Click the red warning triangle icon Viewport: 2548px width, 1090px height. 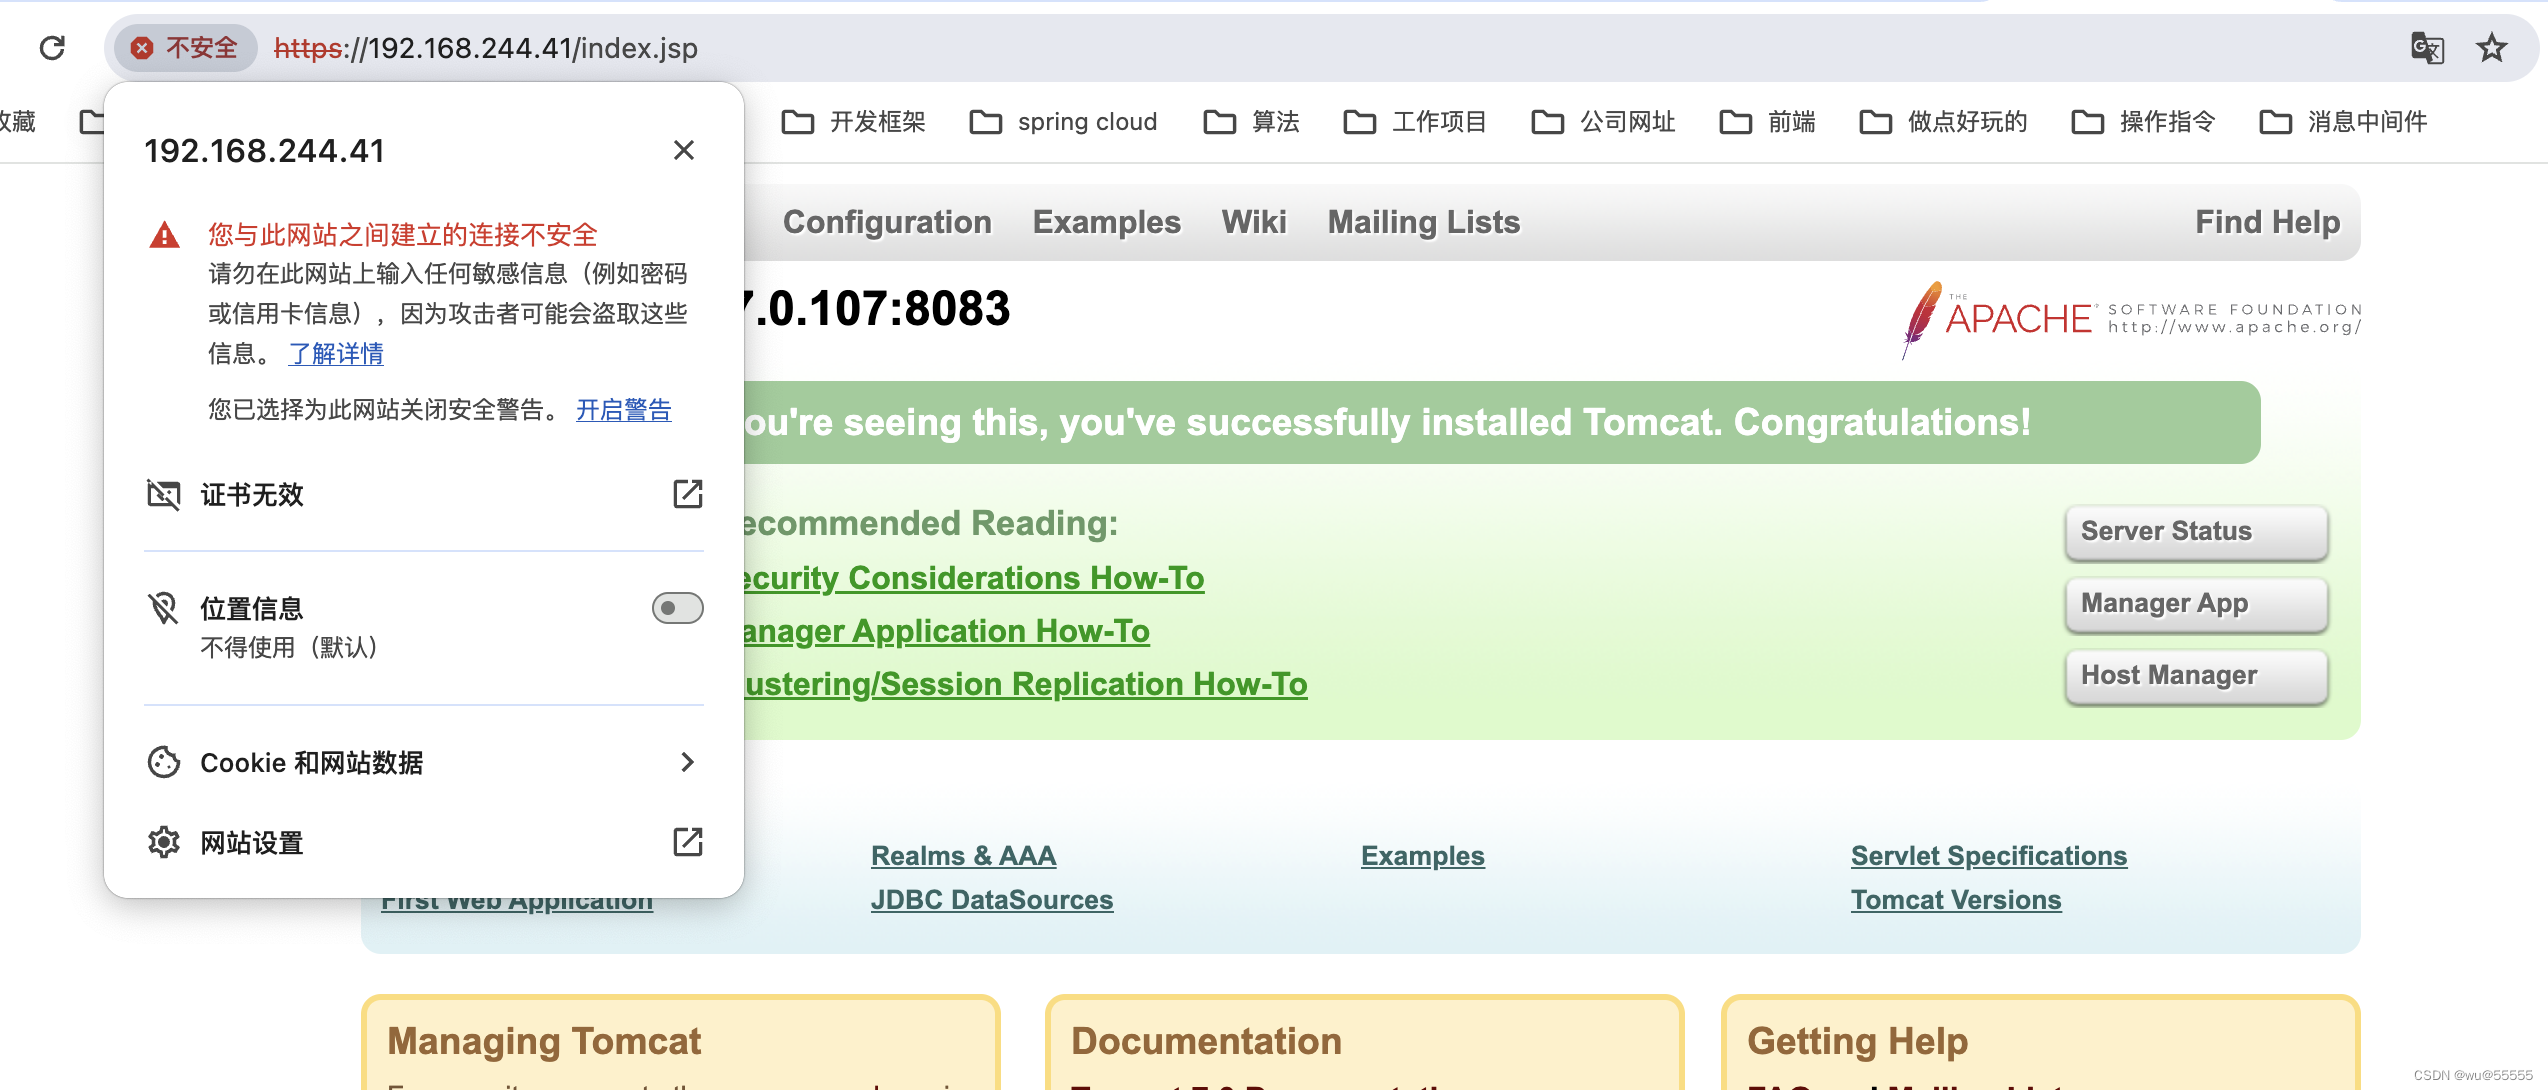[164, 235]
